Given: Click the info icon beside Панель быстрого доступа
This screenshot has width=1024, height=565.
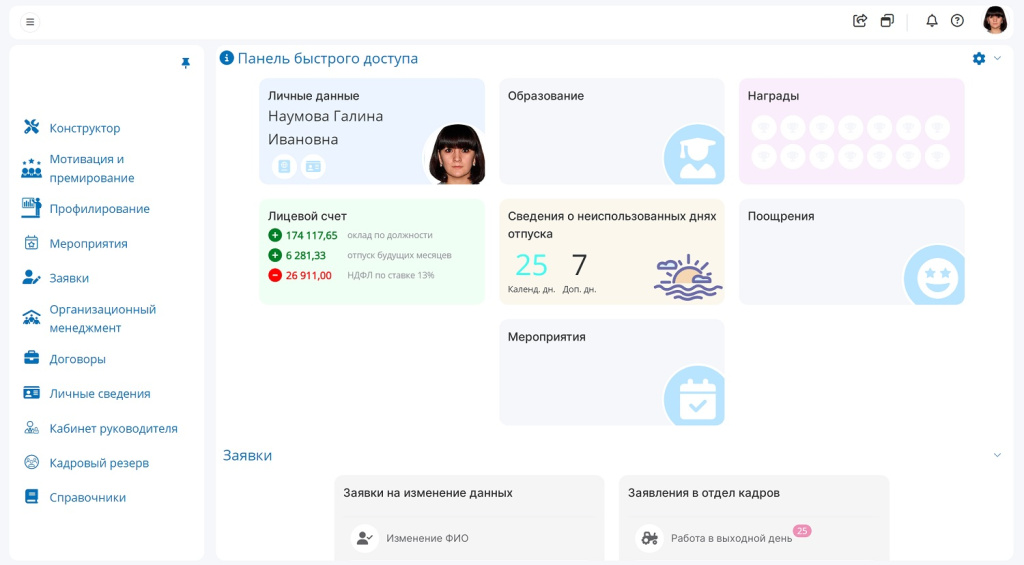Looking at the screenshot, I should 227,58.
